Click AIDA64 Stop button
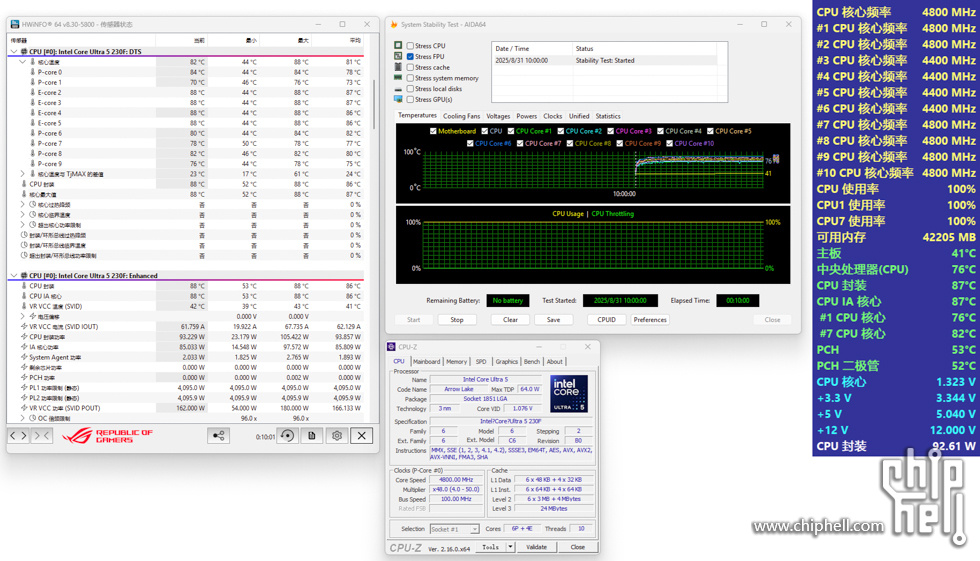The image size is (980, 561). click(x=457, y=319)
